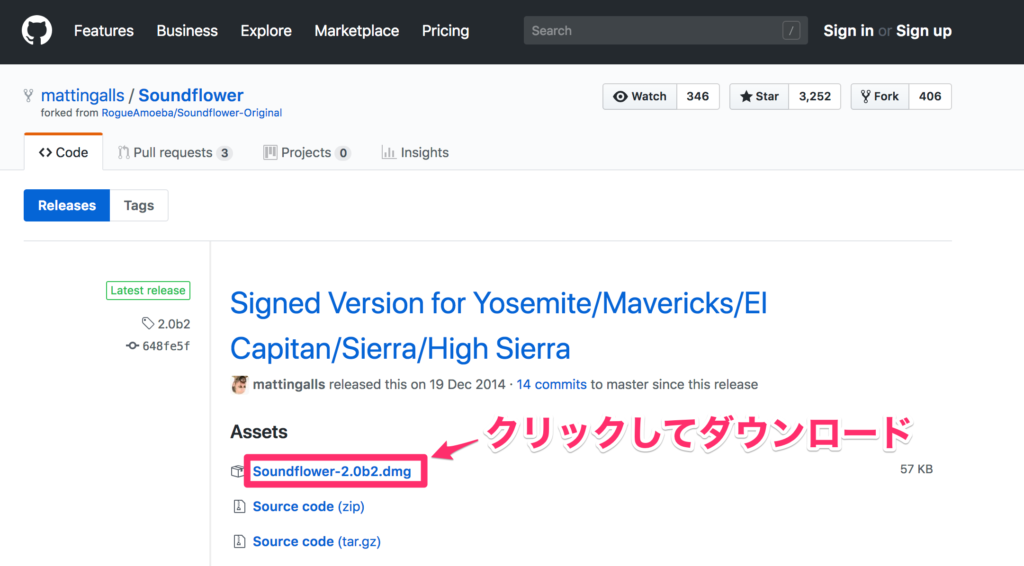Viewport: 1024px width, 566px height.
Task: Click the GitHub Octocat logo
Action: 37,31
